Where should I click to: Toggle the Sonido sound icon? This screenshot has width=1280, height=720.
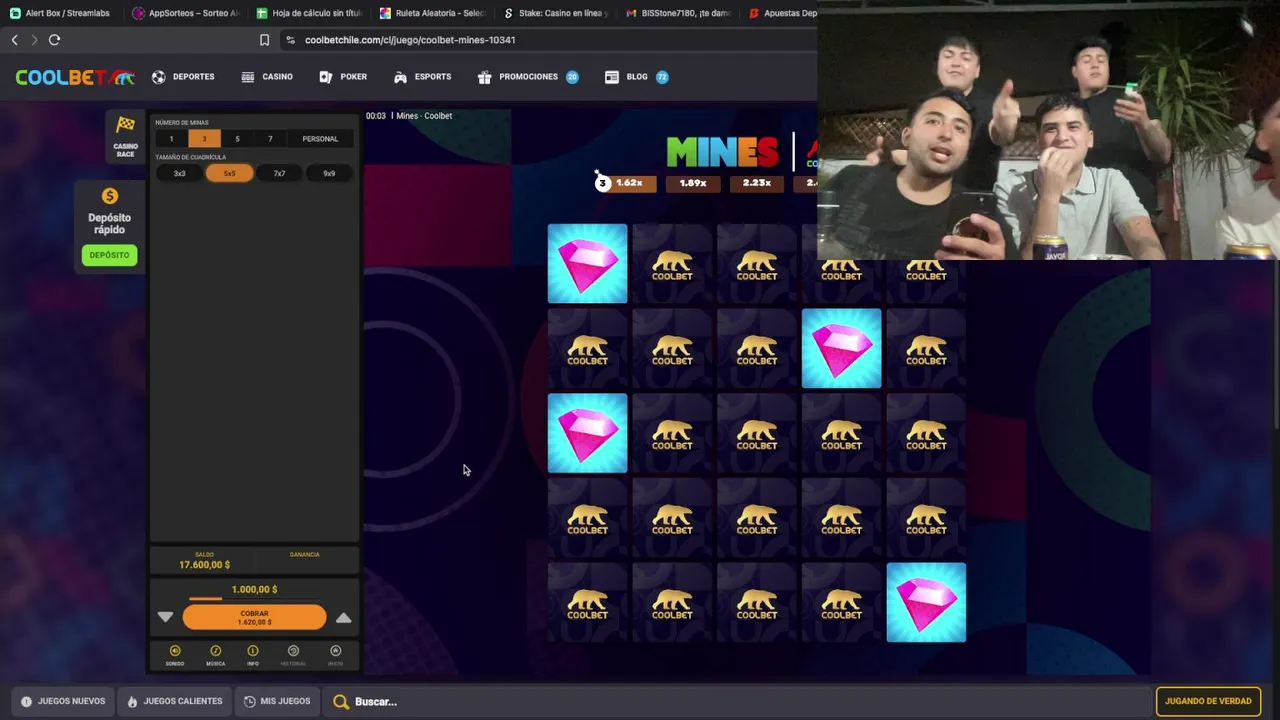175,651
